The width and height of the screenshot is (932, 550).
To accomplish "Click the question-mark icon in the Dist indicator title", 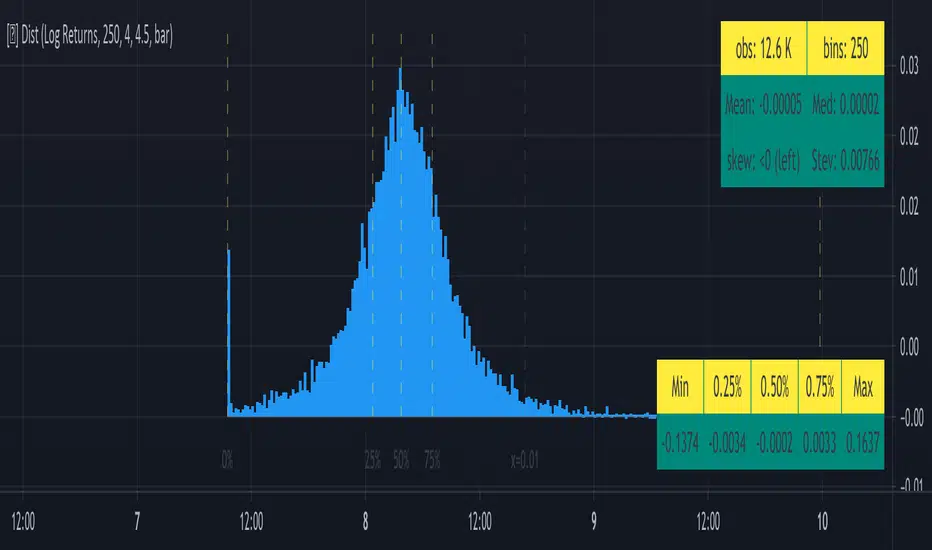I will click(x=12, y=36).
